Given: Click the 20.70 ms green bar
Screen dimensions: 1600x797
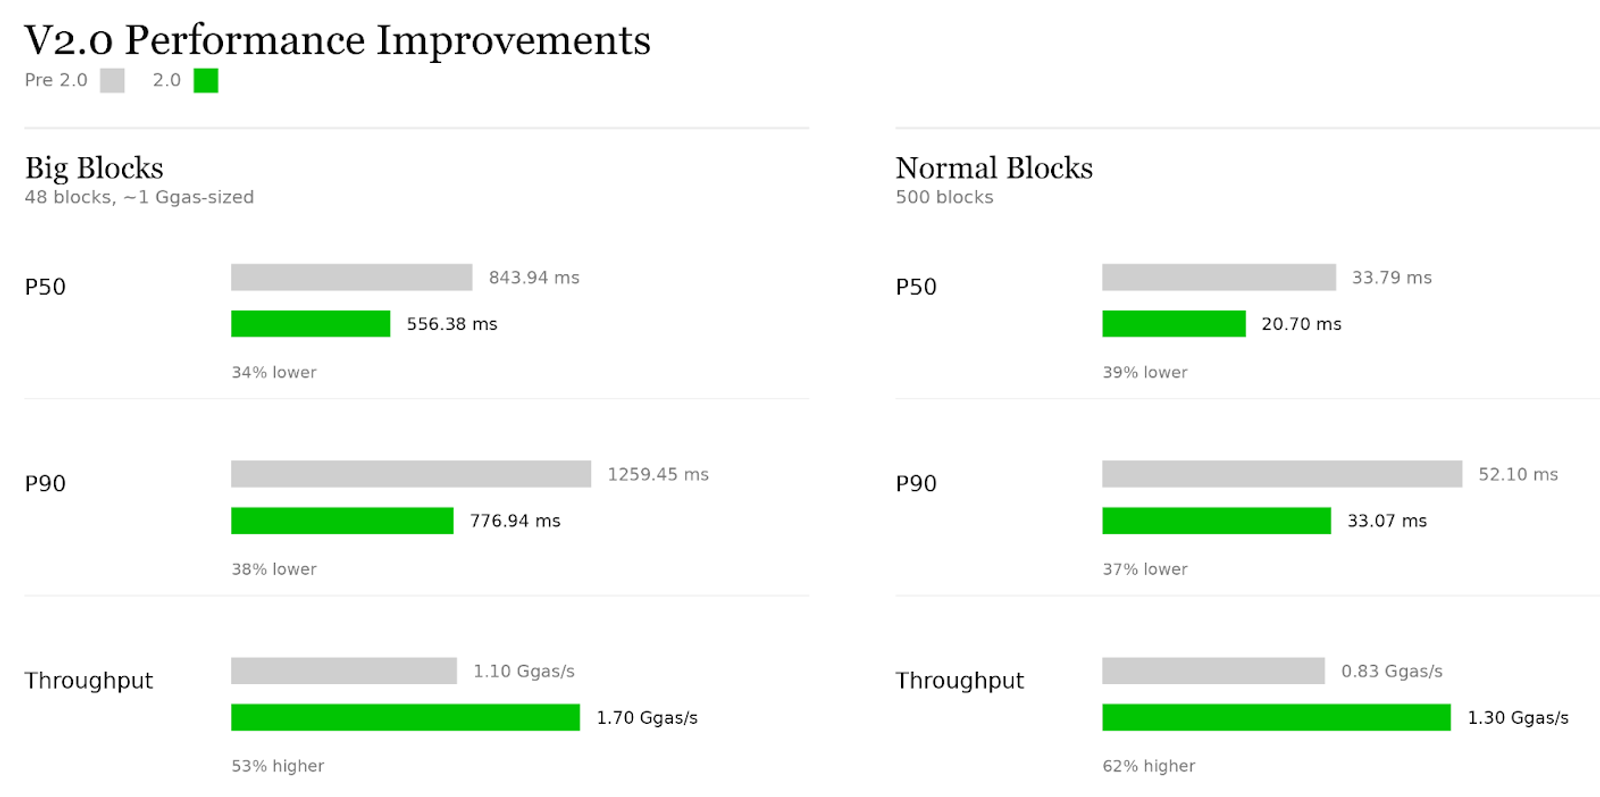Looking at the screenshot, I should 1174,323.
